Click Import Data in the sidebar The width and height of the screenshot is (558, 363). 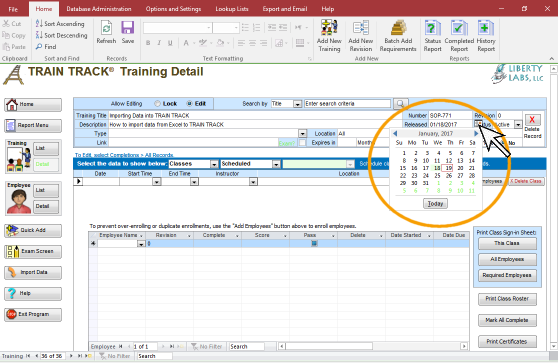pyautogui.click(x=33, y=273)
